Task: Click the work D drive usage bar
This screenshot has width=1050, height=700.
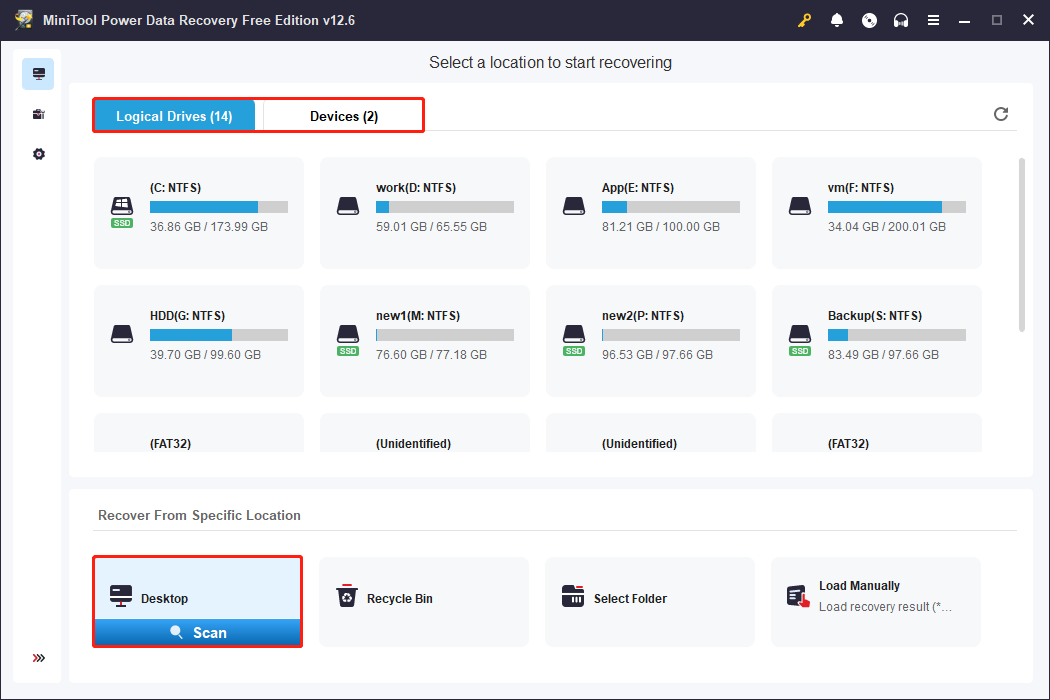Action: tap(443, 207)
